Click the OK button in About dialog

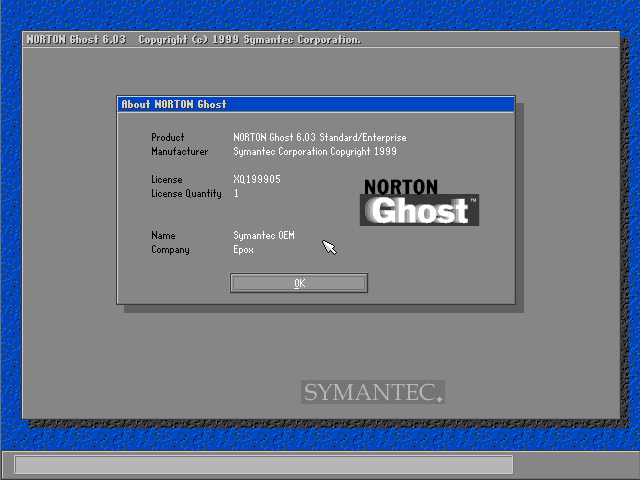pyautogui.click(x=299, y=283)
